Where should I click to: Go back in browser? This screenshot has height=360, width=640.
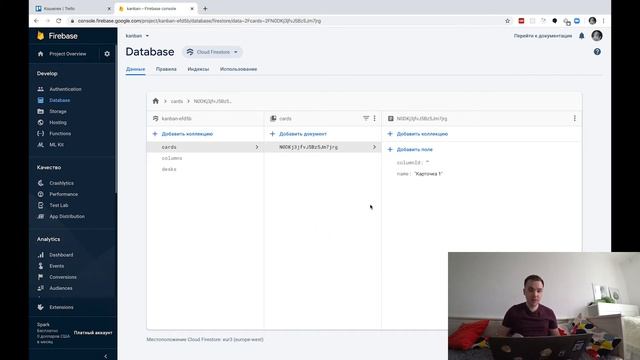pyautogui.click(x=37, y=21)
